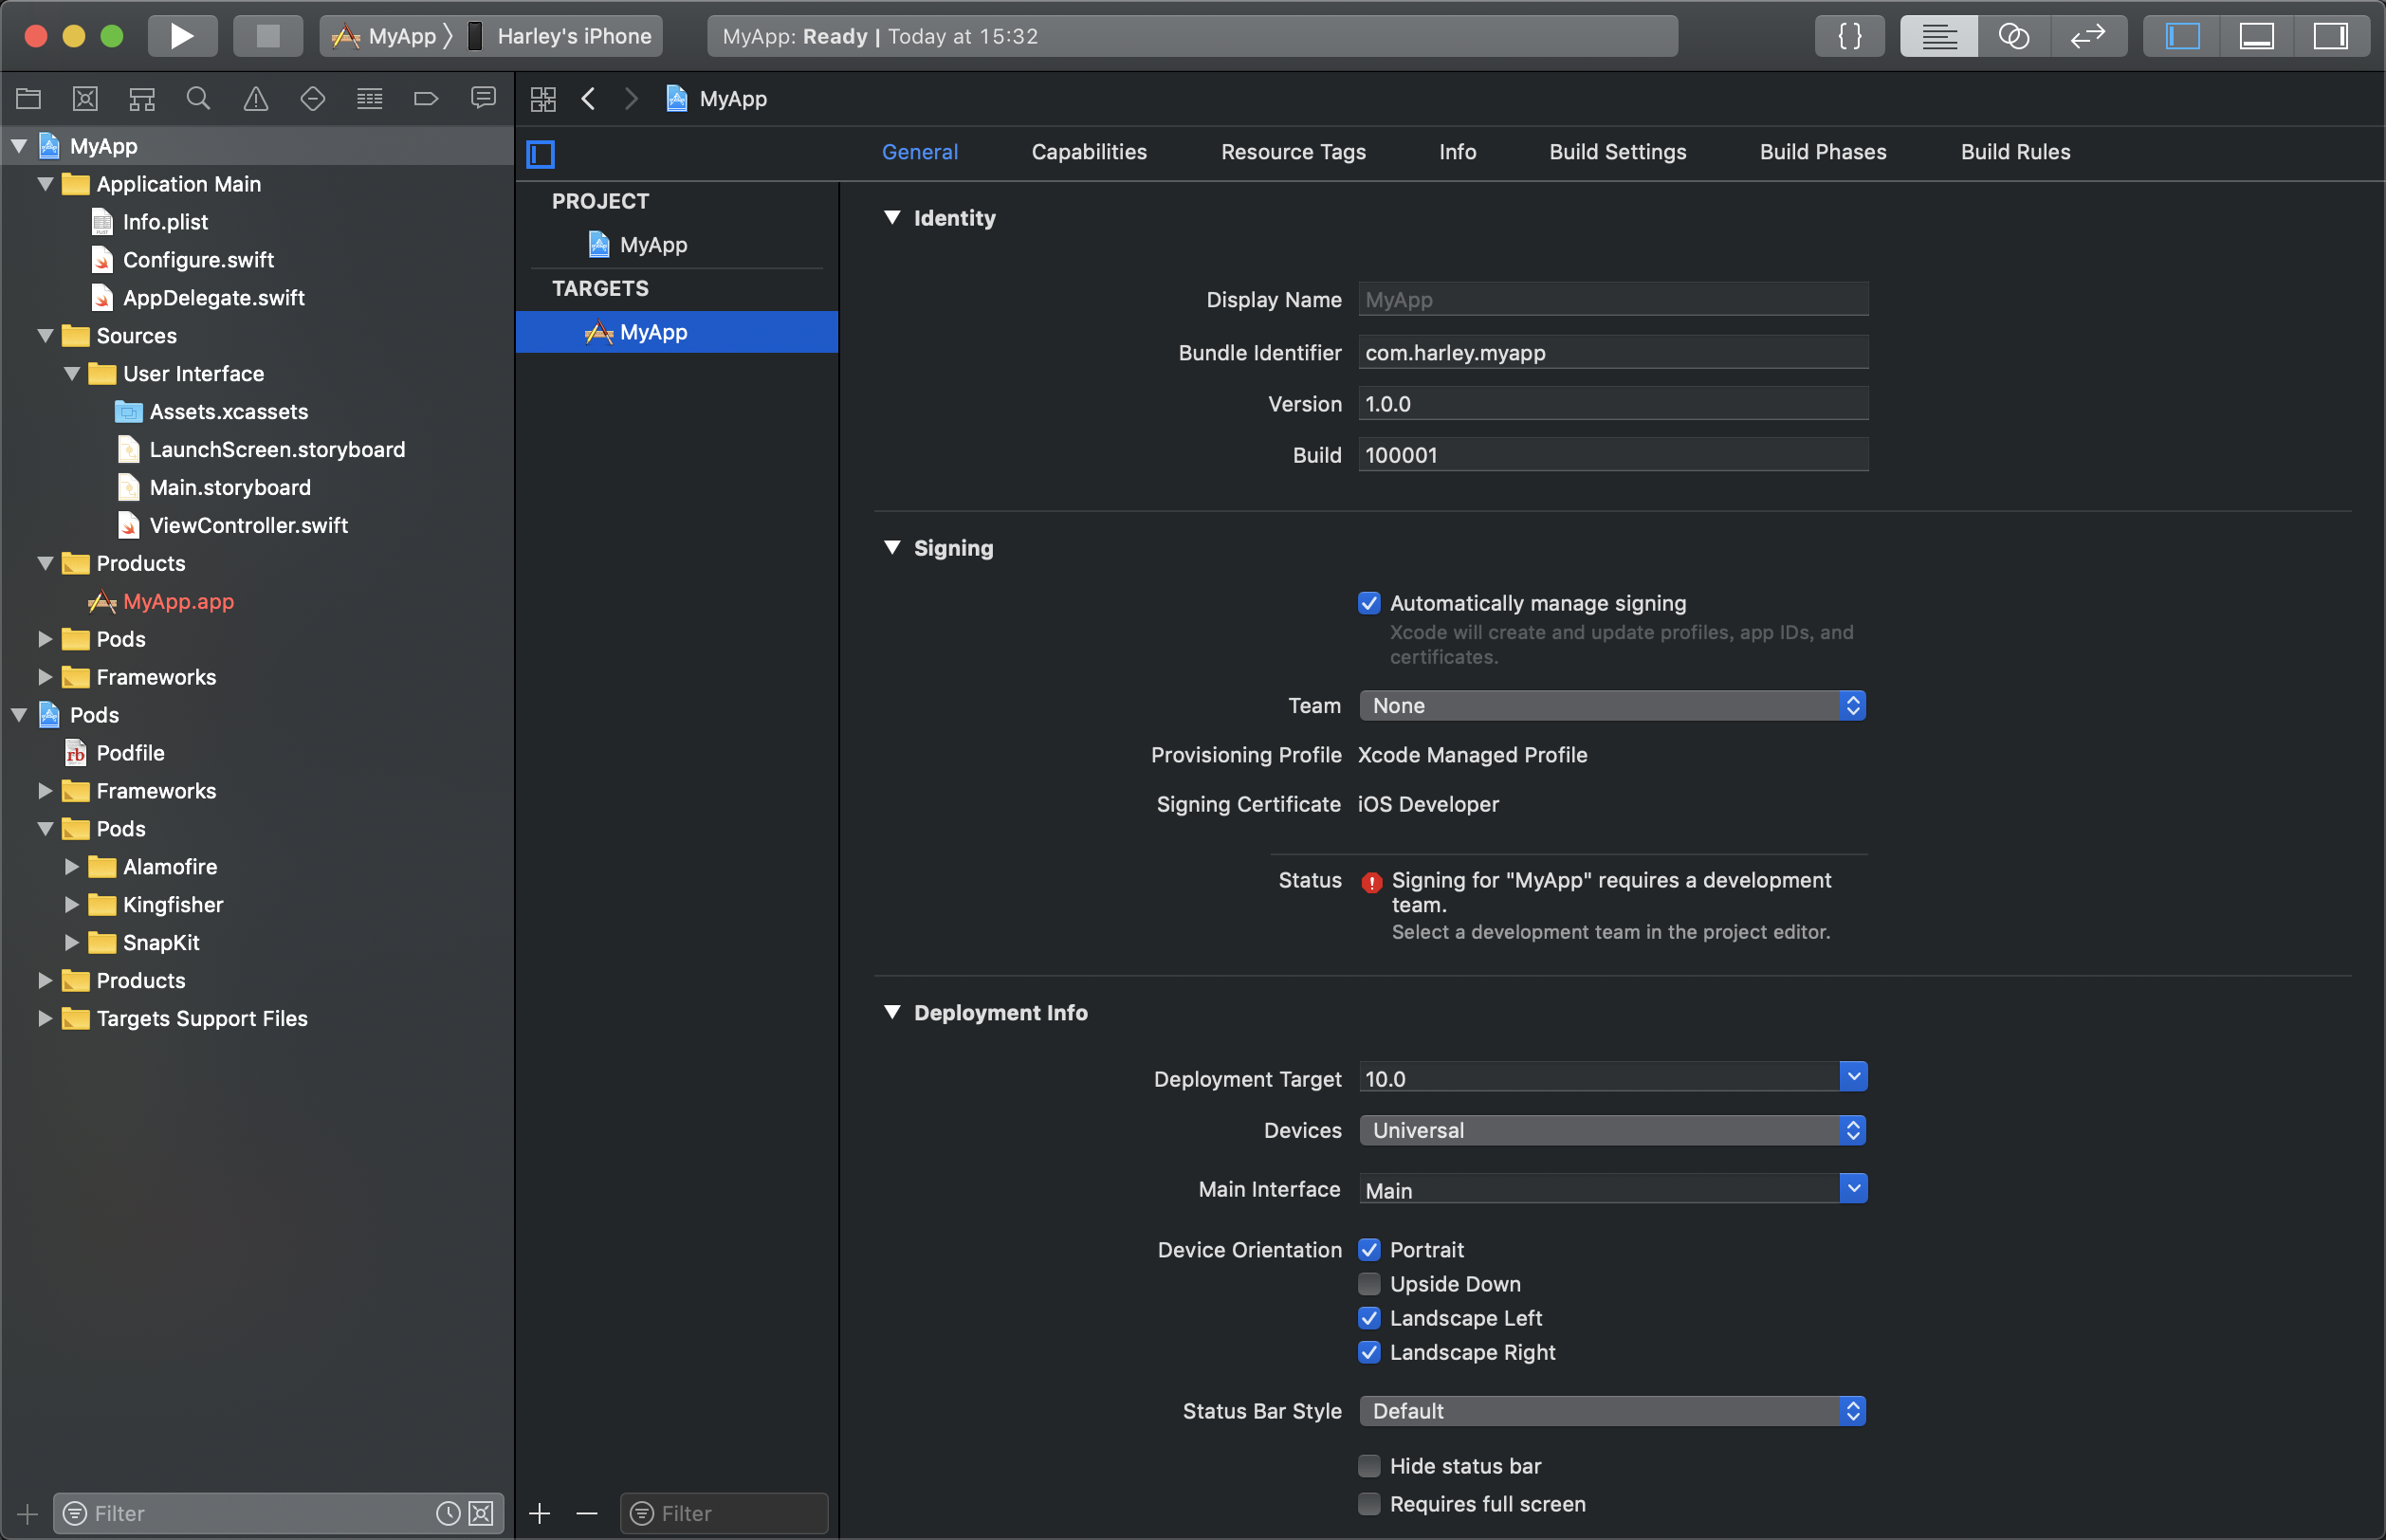Check Hide status bar option

coord(1369,1466)
